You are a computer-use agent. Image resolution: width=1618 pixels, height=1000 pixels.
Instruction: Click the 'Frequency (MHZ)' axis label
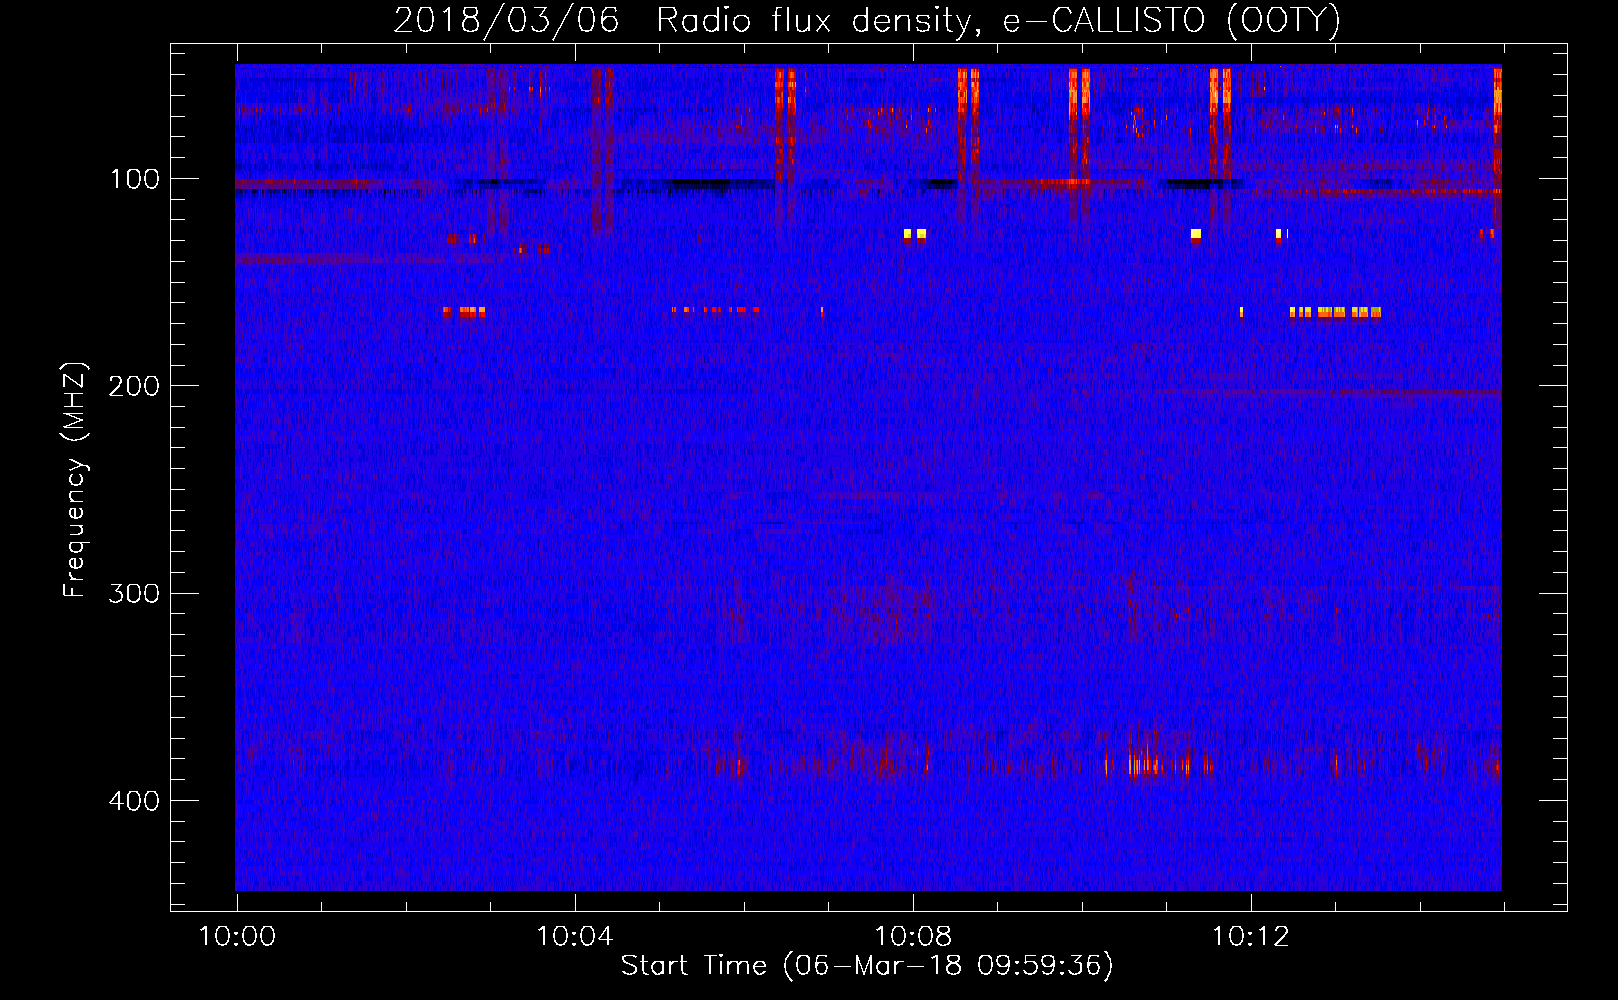pyautogui.click(x=75, y=479)
